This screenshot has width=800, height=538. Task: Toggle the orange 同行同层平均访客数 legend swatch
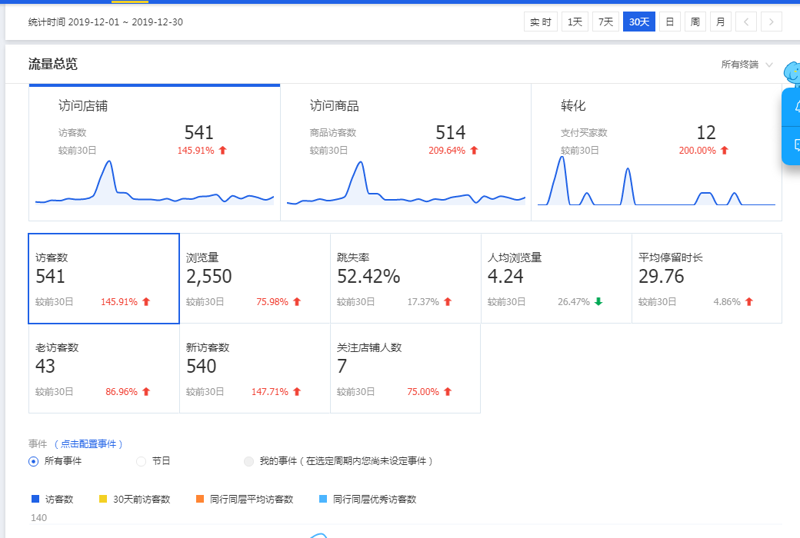click(x=200, y=499)
